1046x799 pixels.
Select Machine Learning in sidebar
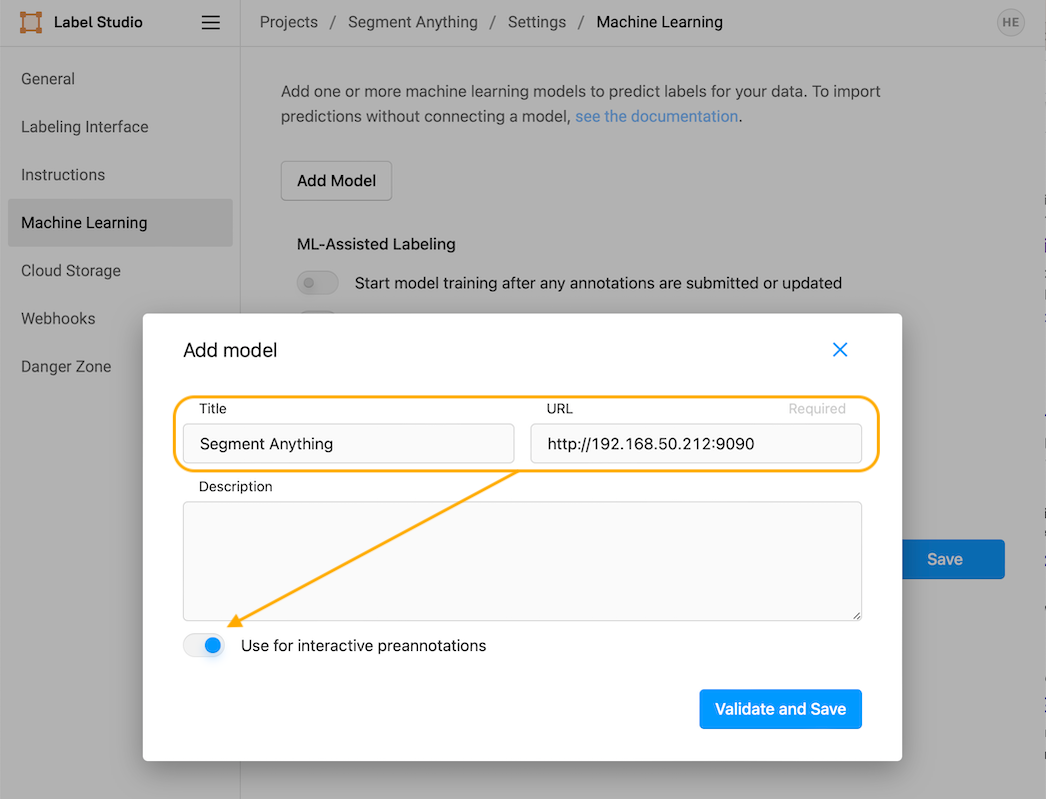[84, 223]
